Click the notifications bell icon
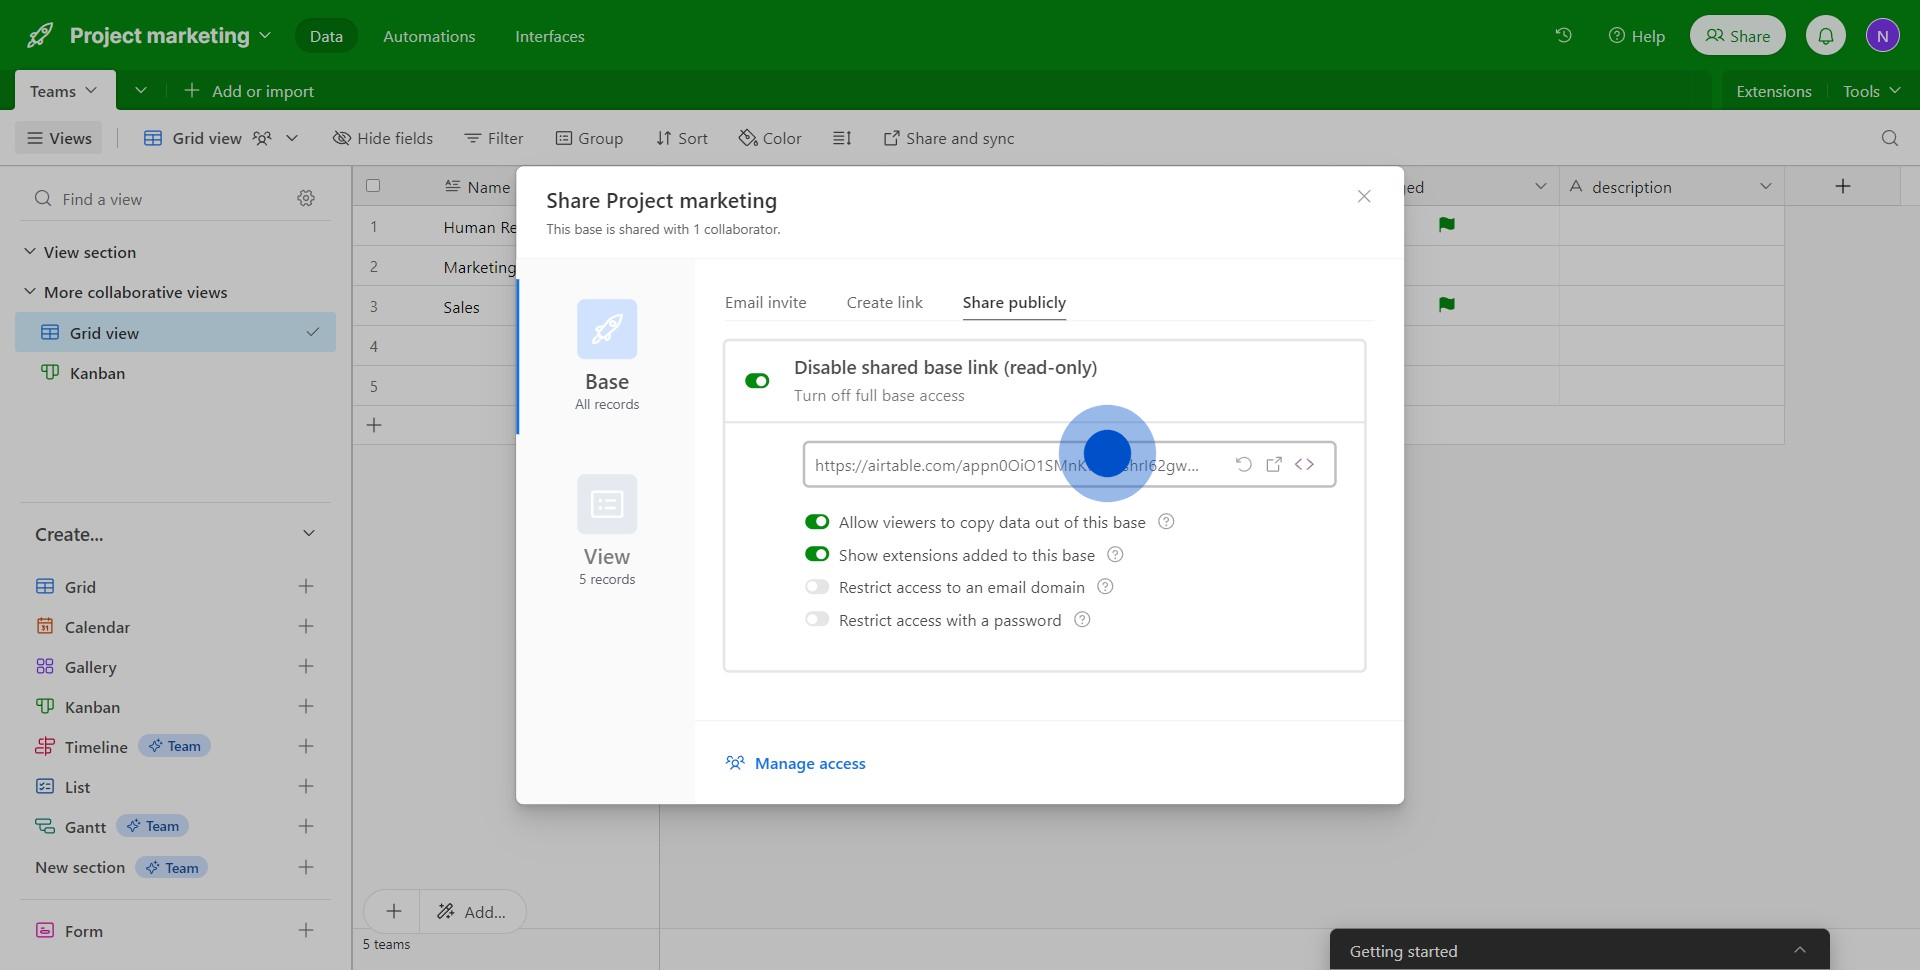This screenshot has height=970, width=1920. 1825,36
